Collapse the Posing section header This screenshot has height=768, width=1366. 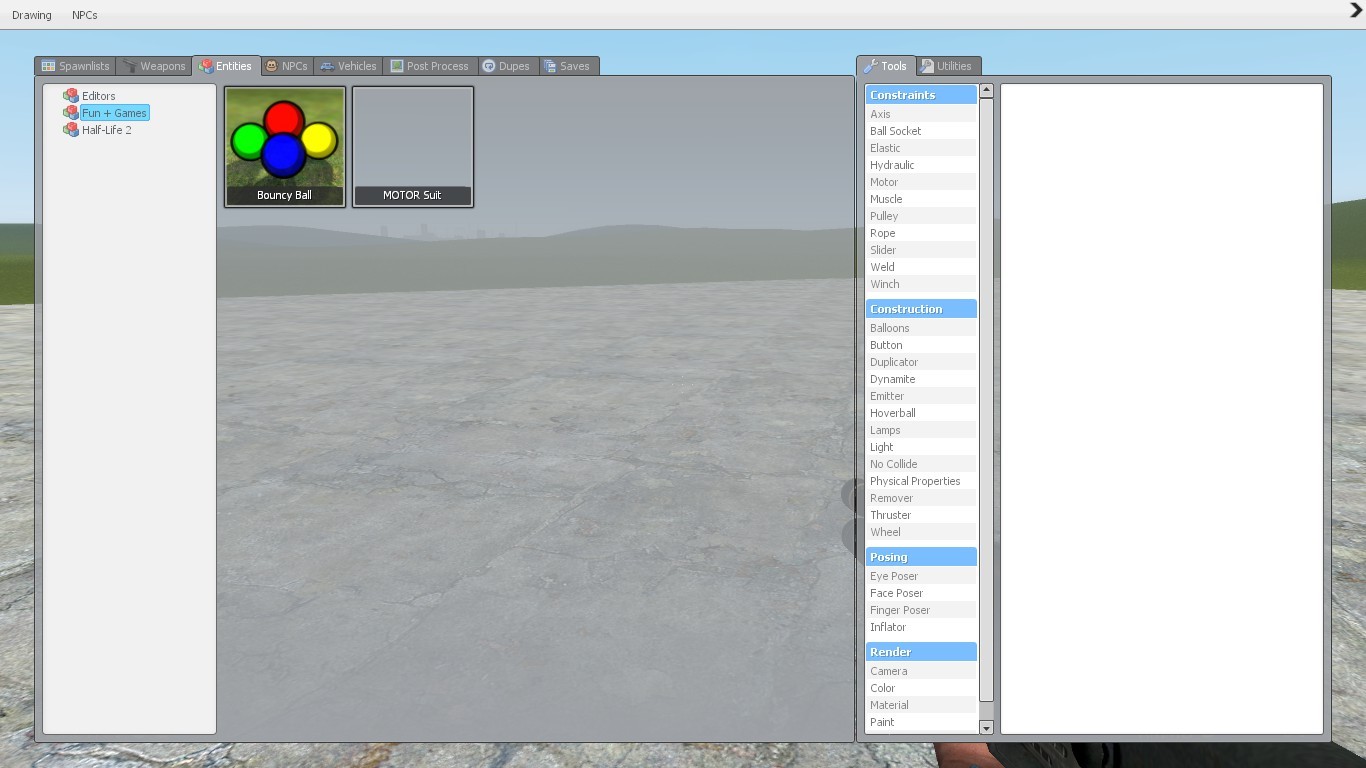point(920,557)
